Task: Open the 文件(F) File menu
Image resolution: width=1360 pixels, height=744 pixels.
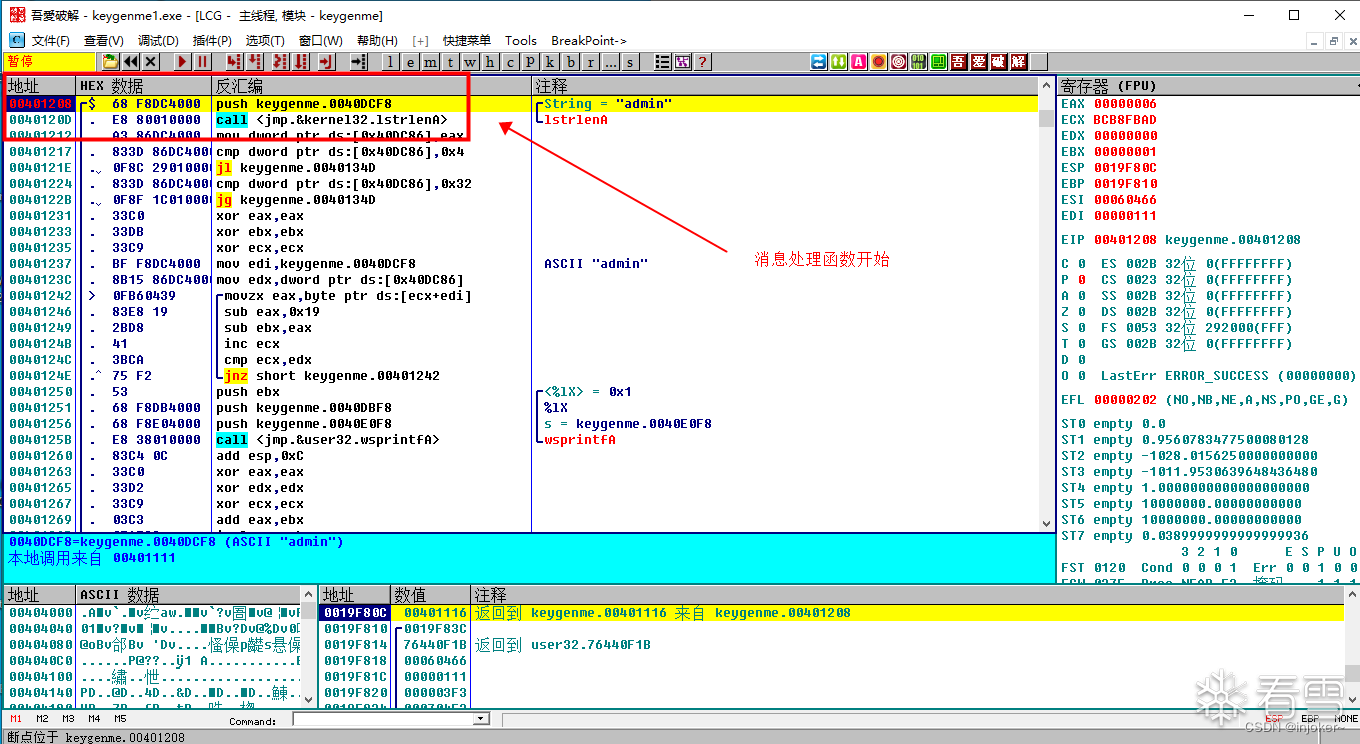Action: [x=51, y=41]
